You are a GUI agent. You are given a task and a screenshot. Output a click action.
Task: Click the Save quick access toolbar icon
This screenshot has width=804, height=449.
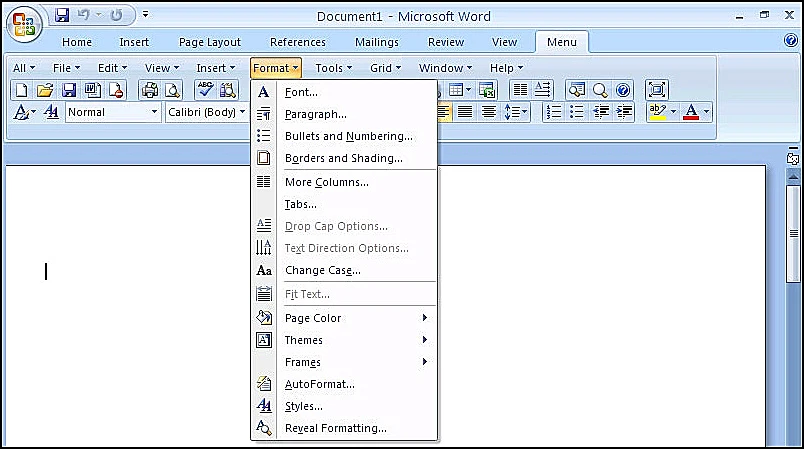[62, 15]
